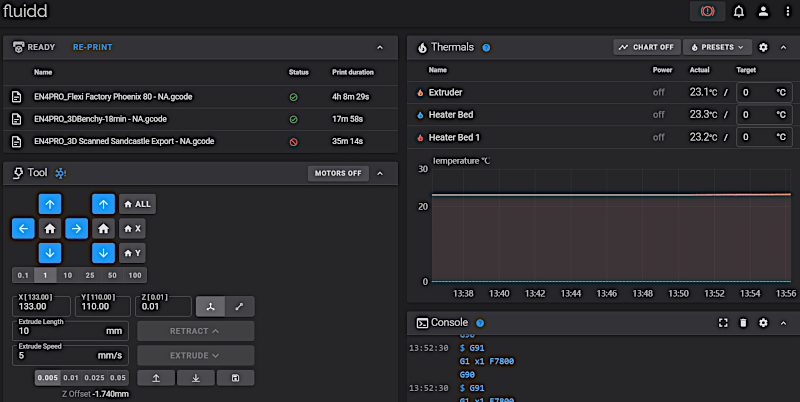Home the X axis button

point(133,229)
